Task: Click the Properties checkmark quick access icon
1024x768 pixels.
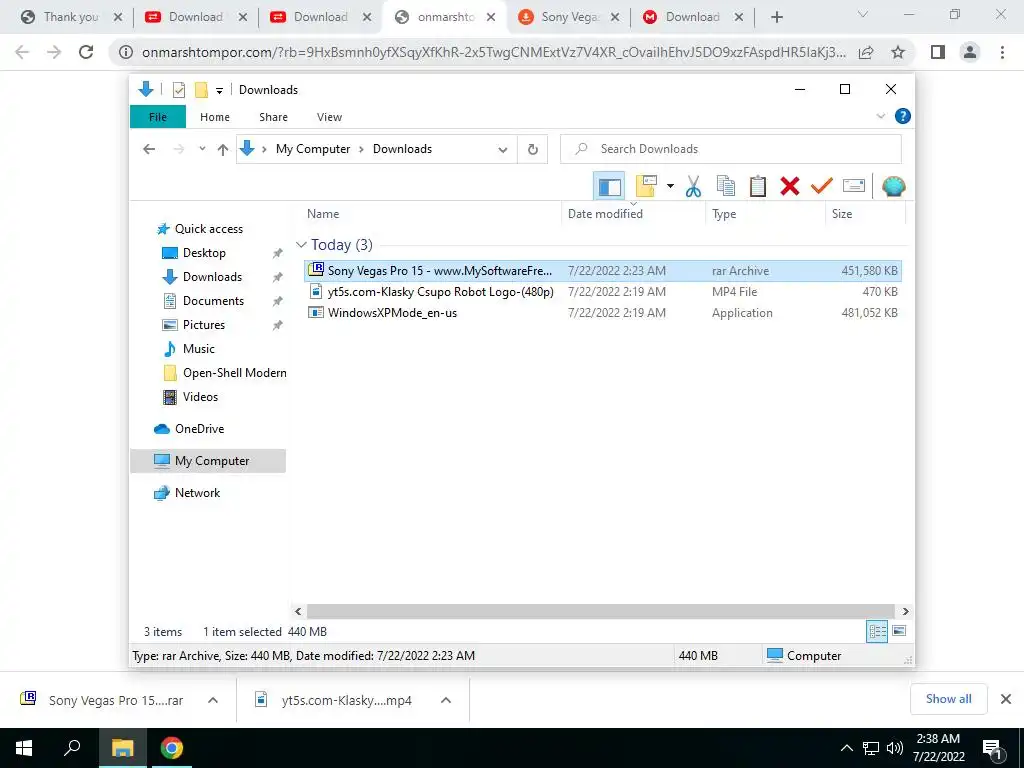Action: click(x=179, y=90)
